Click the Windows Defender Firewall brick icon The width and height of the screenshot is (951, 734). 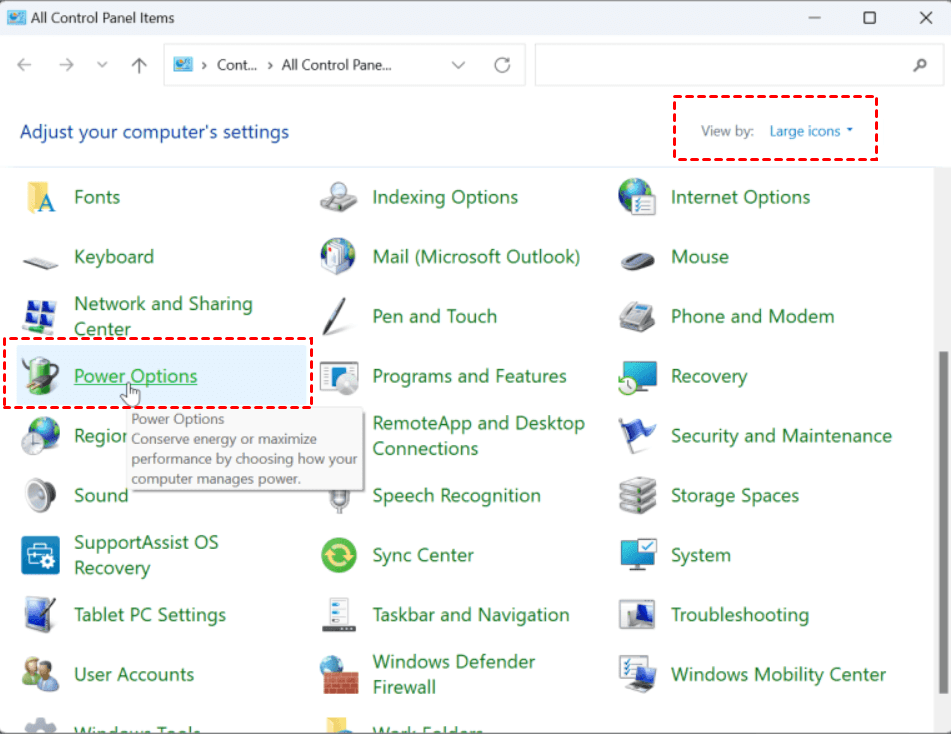pos(339,674)
